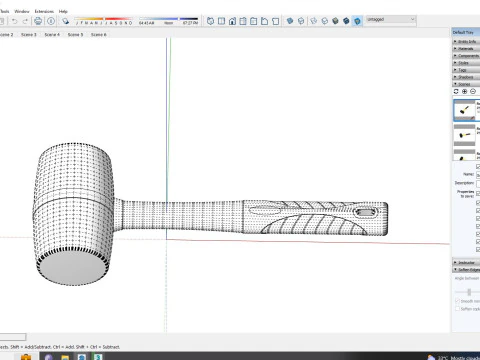
Task: Collapse the Scenes panel
Action: [466, 84]
